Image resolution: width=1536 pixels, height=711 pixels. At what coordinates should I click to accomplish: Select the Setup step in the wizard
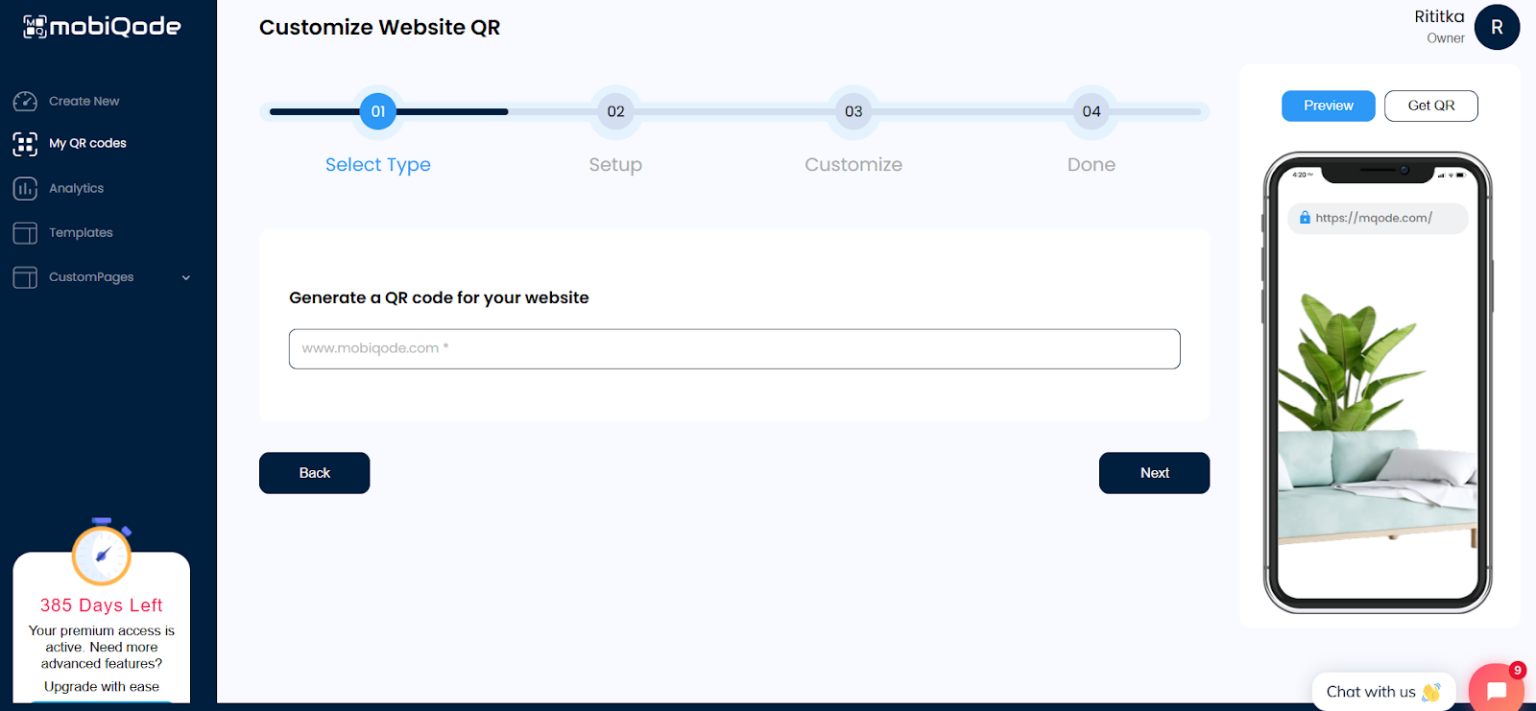615,111
